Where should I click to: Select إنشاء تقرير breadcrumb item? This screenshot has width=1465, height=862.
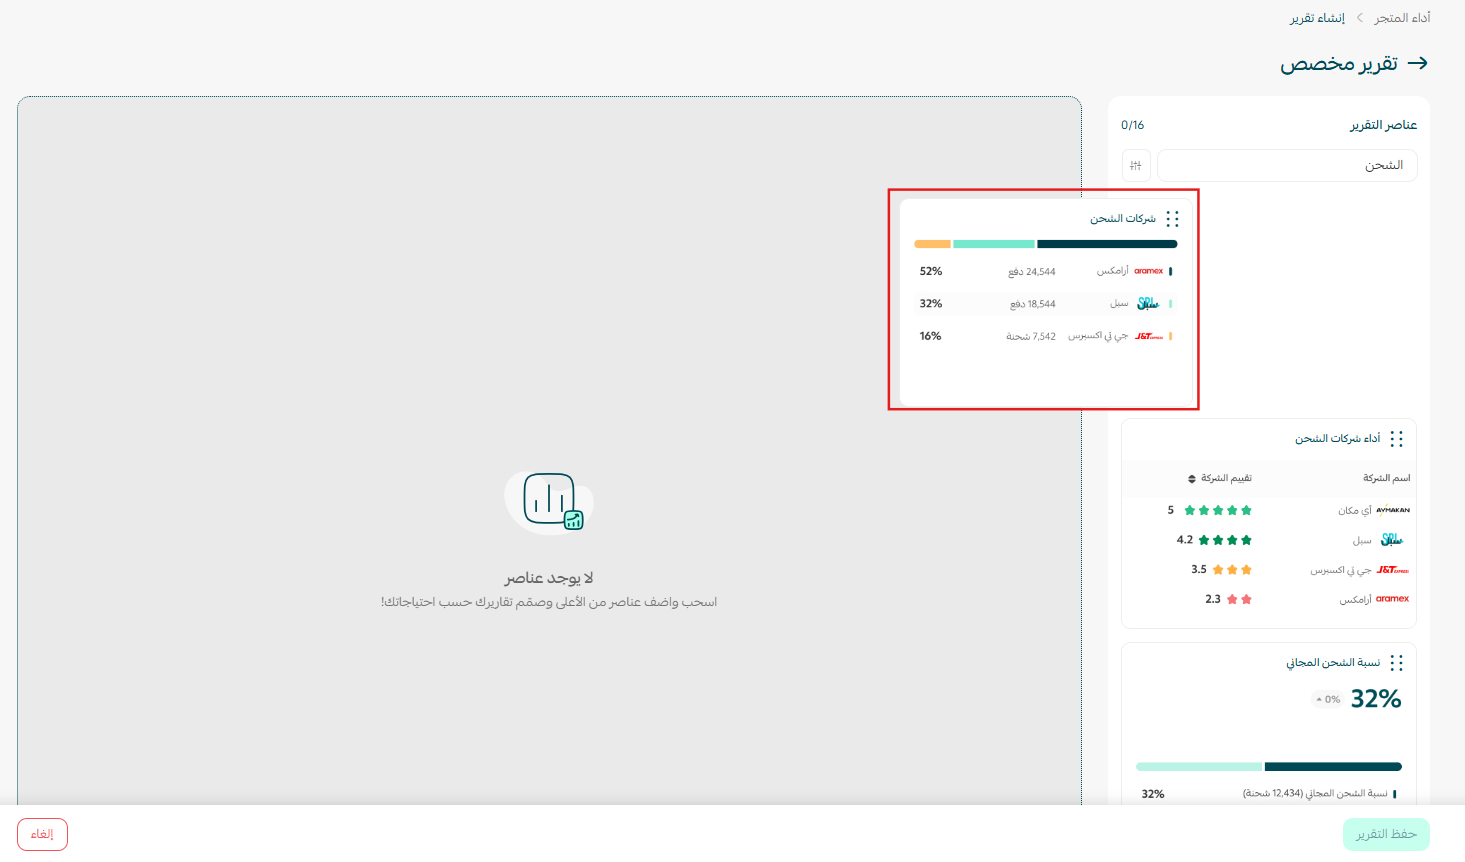pyautogui.click(x=1317, y=18)
